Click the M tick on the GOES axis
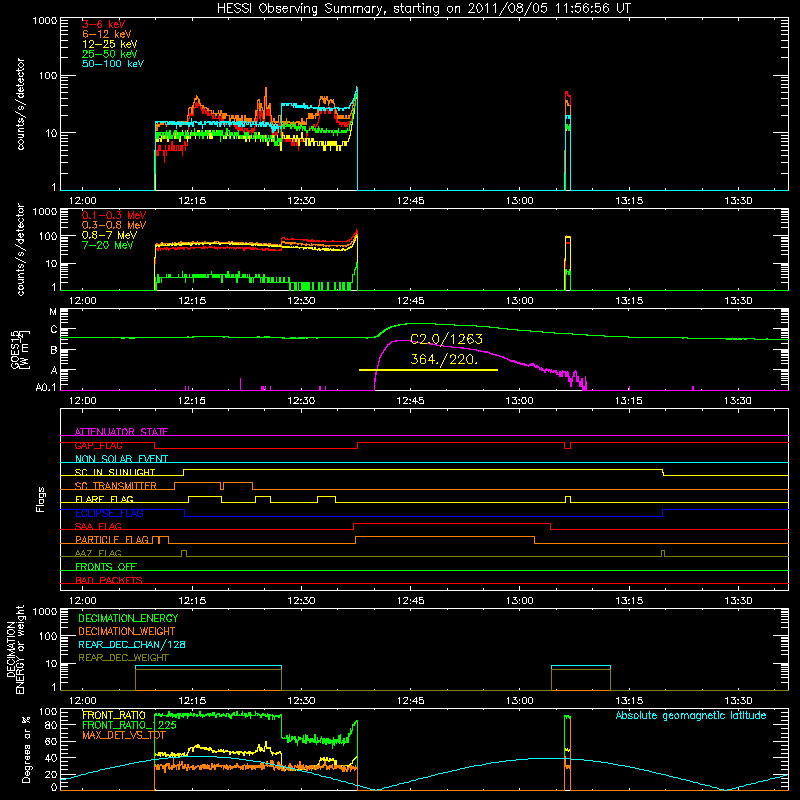The width and height of the screenshot is (800, 800). (x=53, y=312)
